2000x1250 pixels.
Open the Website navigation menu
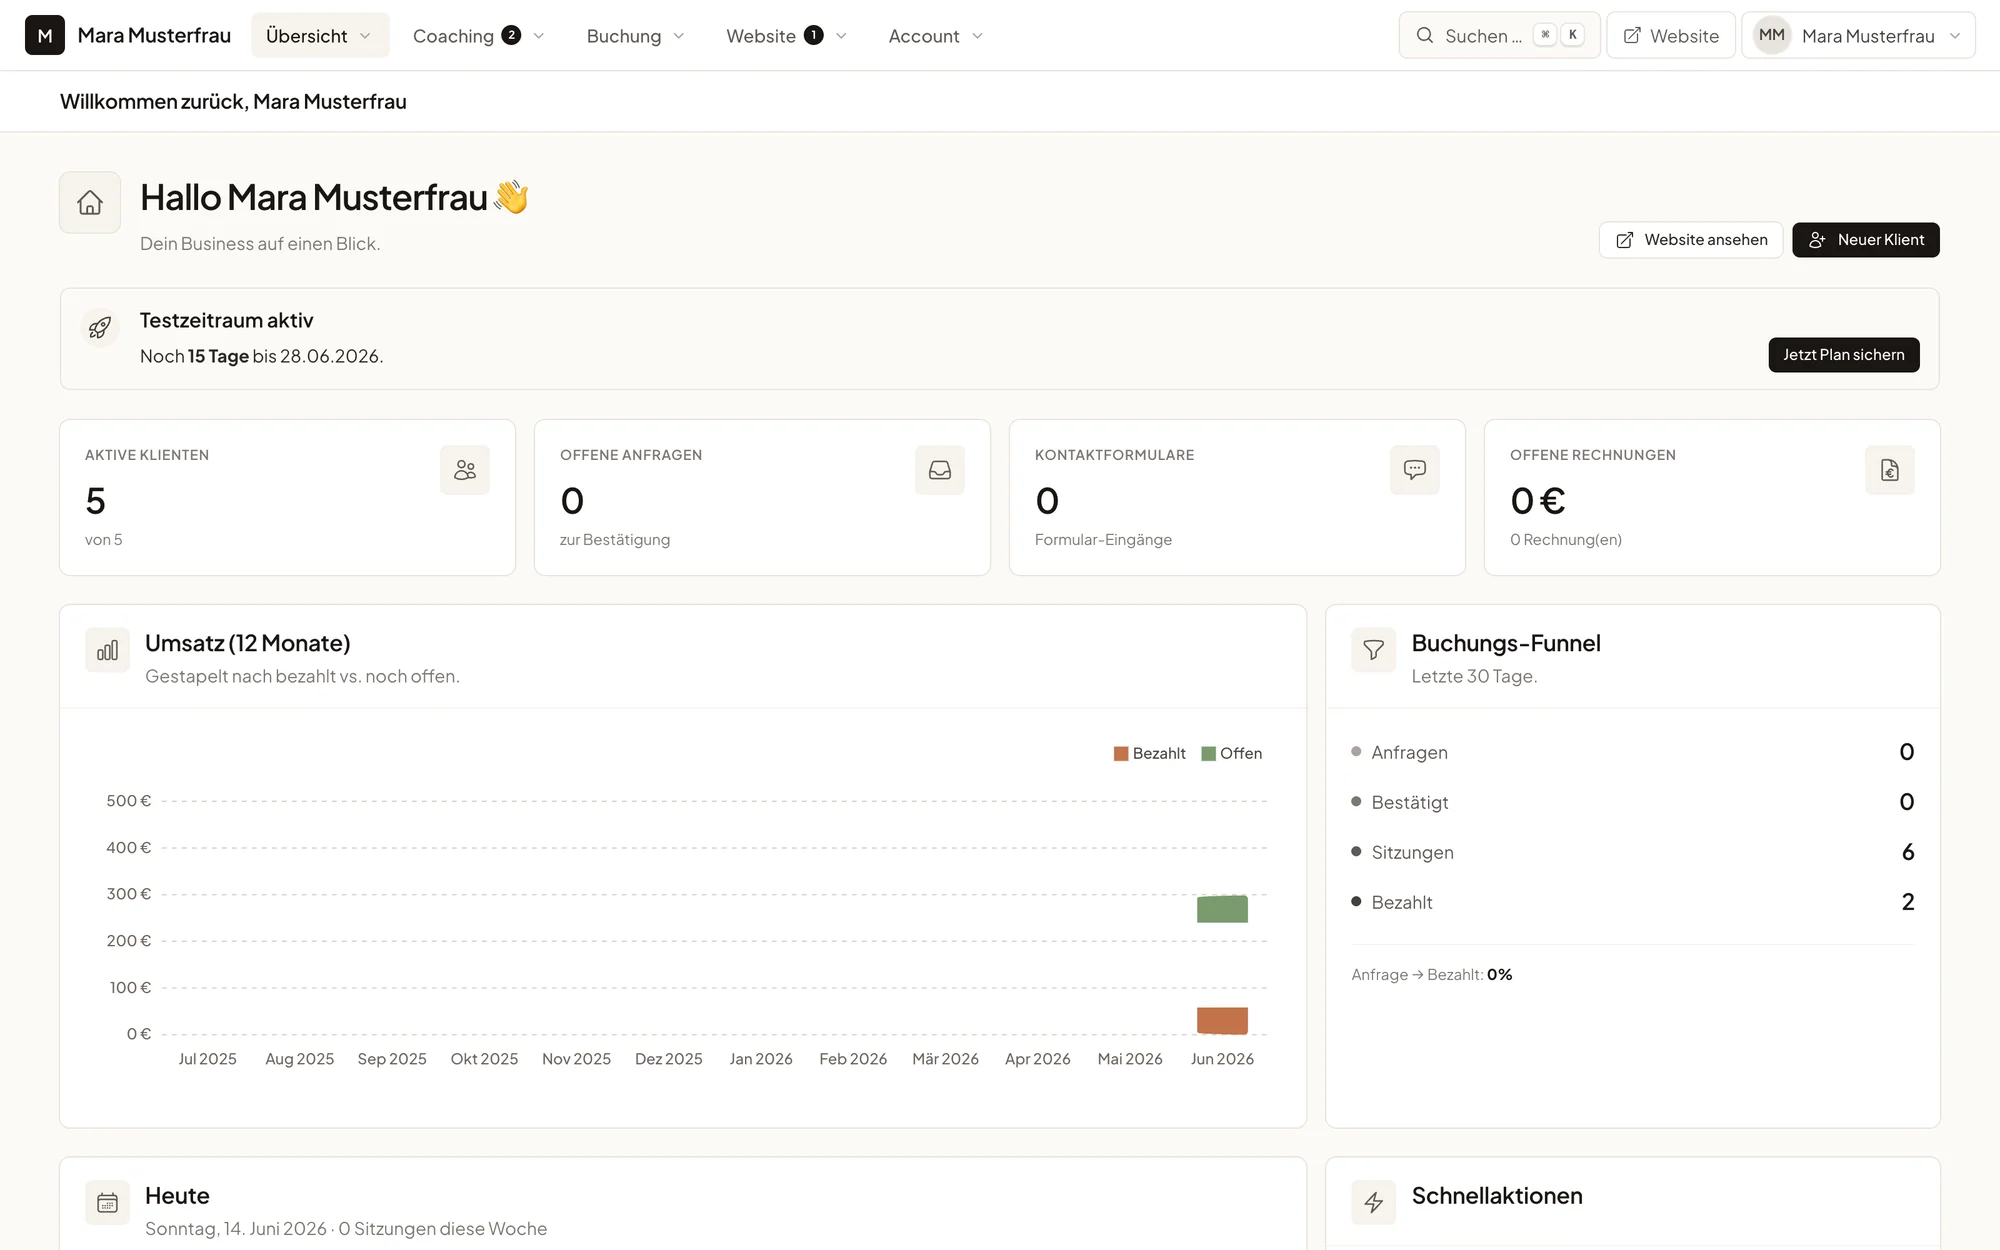point(787,35)
